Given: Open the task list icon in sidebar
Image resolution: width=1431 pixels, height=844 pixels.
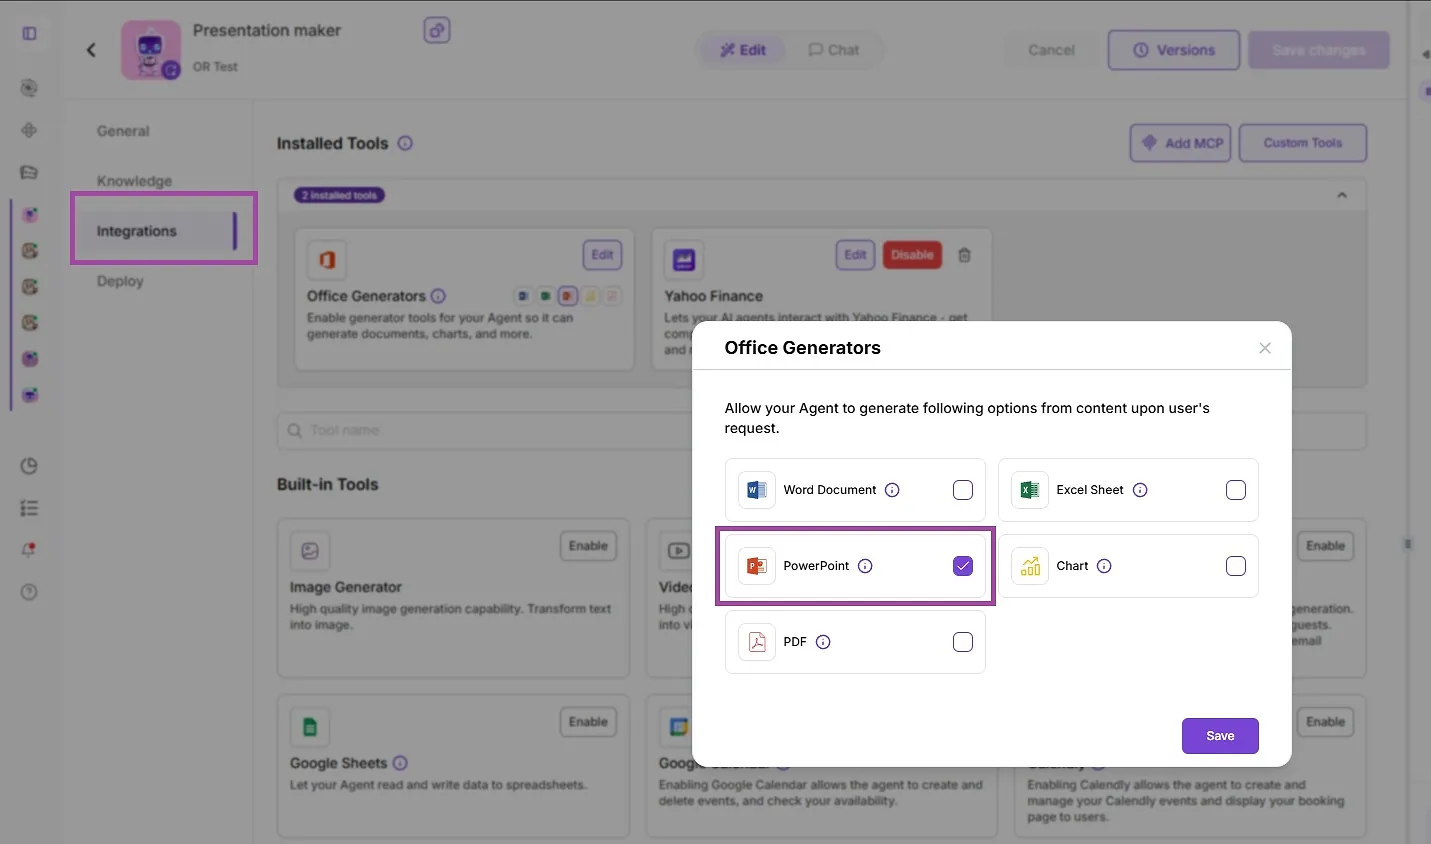Looking at the screenshot, I should (x=29, y=508).
